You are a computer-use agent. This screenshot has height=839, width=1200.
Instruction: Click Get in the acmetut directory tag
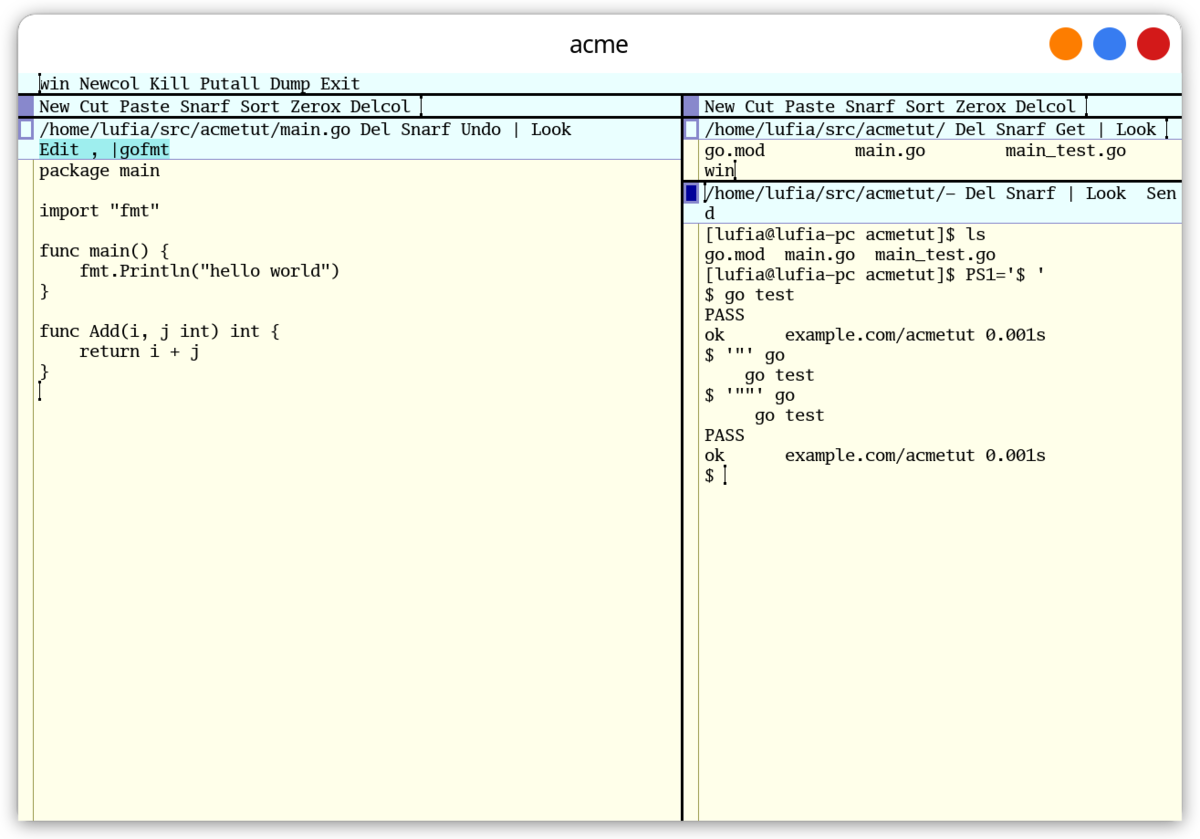(x=1070, y=129)
